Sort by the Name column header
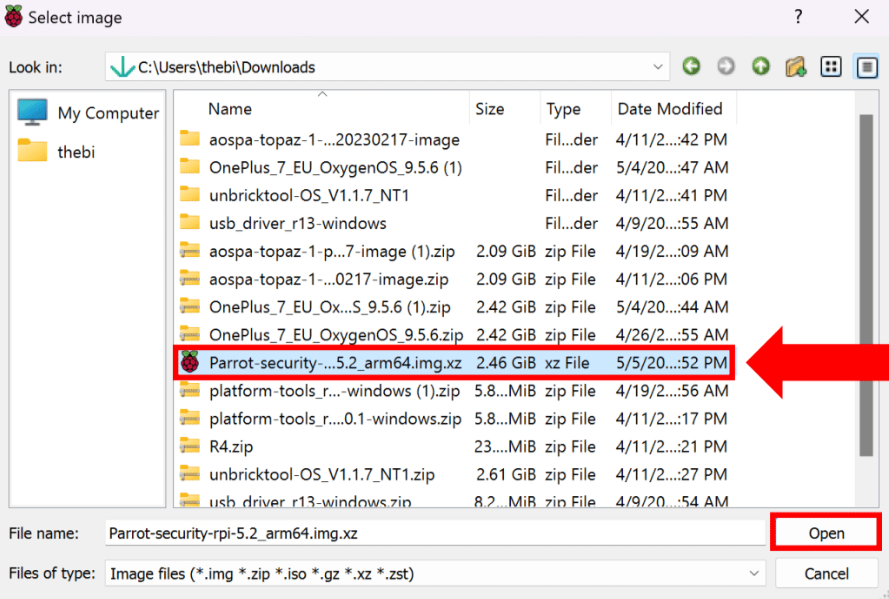The width and height of the screenshot is (889, 599). tap(322, 108)
